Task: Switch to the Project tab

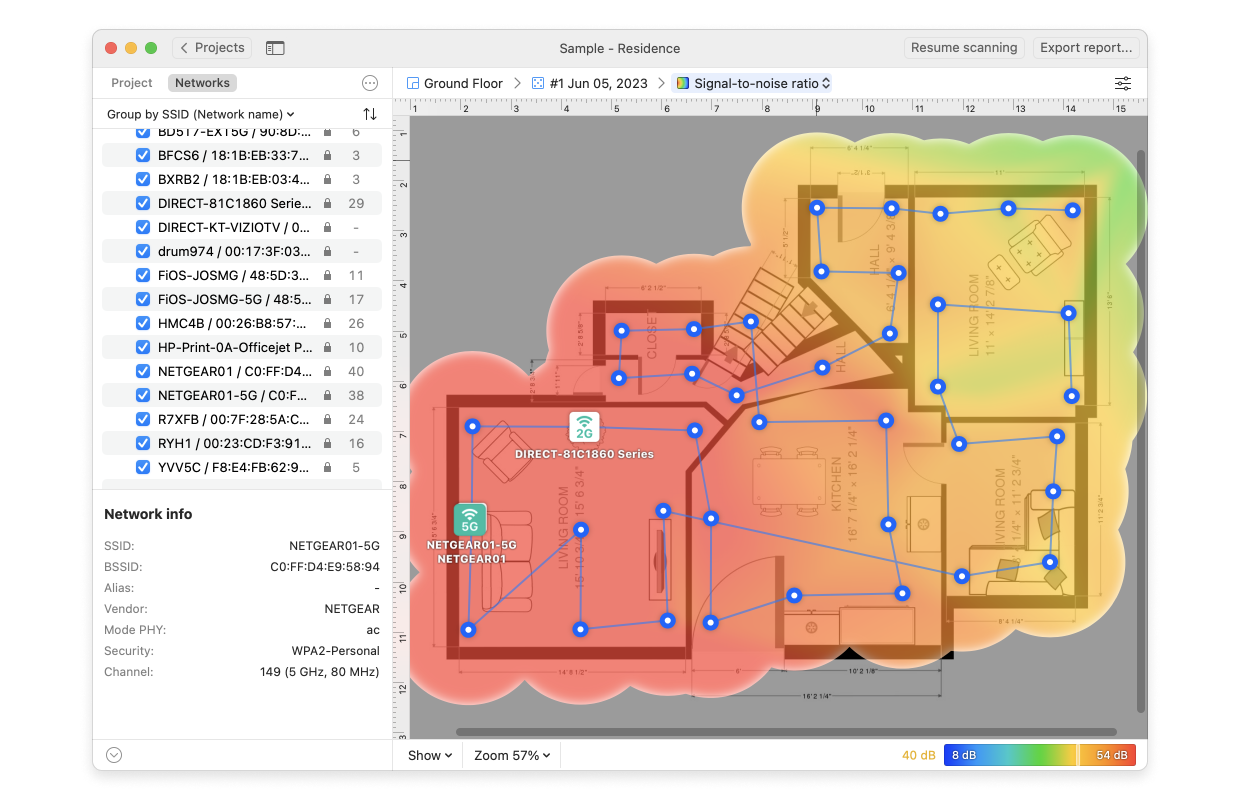Action: (131, 82)
